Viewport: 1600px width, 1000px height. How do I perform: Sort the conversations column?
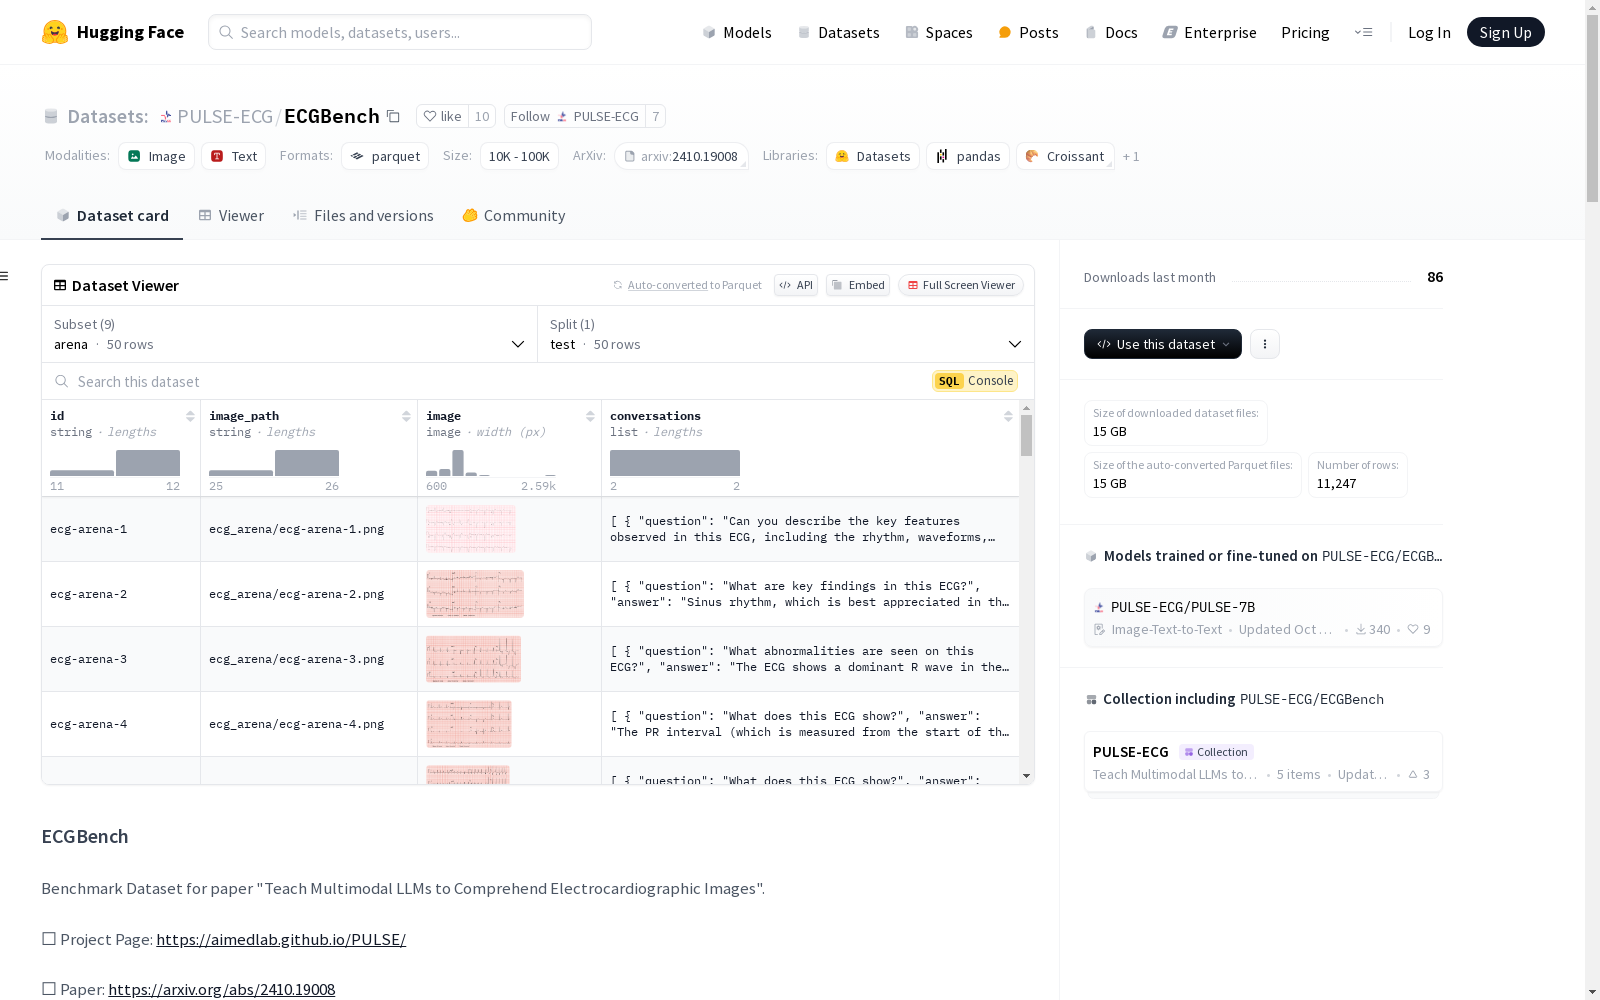[x=1008, y=416]
